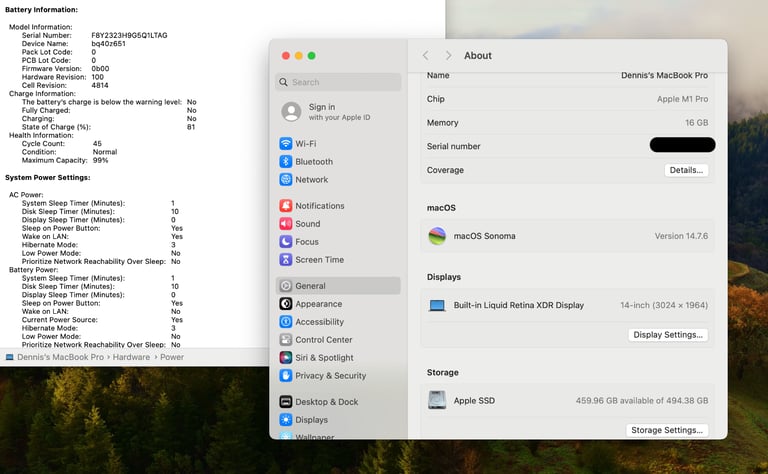The height and width of the screenshot is (474, 768).
Task: Open Screen Time hourglass icon
Action: [286, 260]
